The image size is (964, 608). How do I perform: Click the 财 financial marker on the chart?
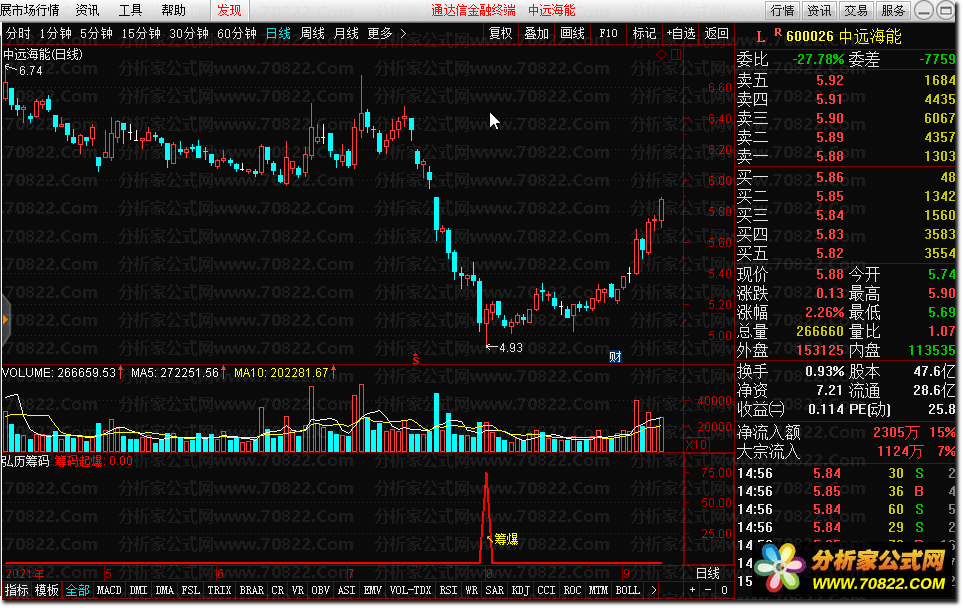point(615,357)
